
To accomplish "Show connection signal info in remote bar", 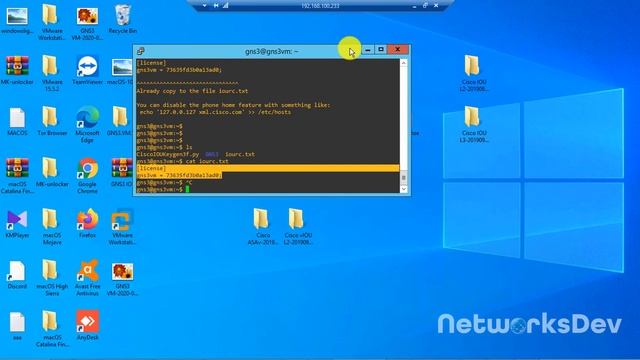I will point(225,6).
